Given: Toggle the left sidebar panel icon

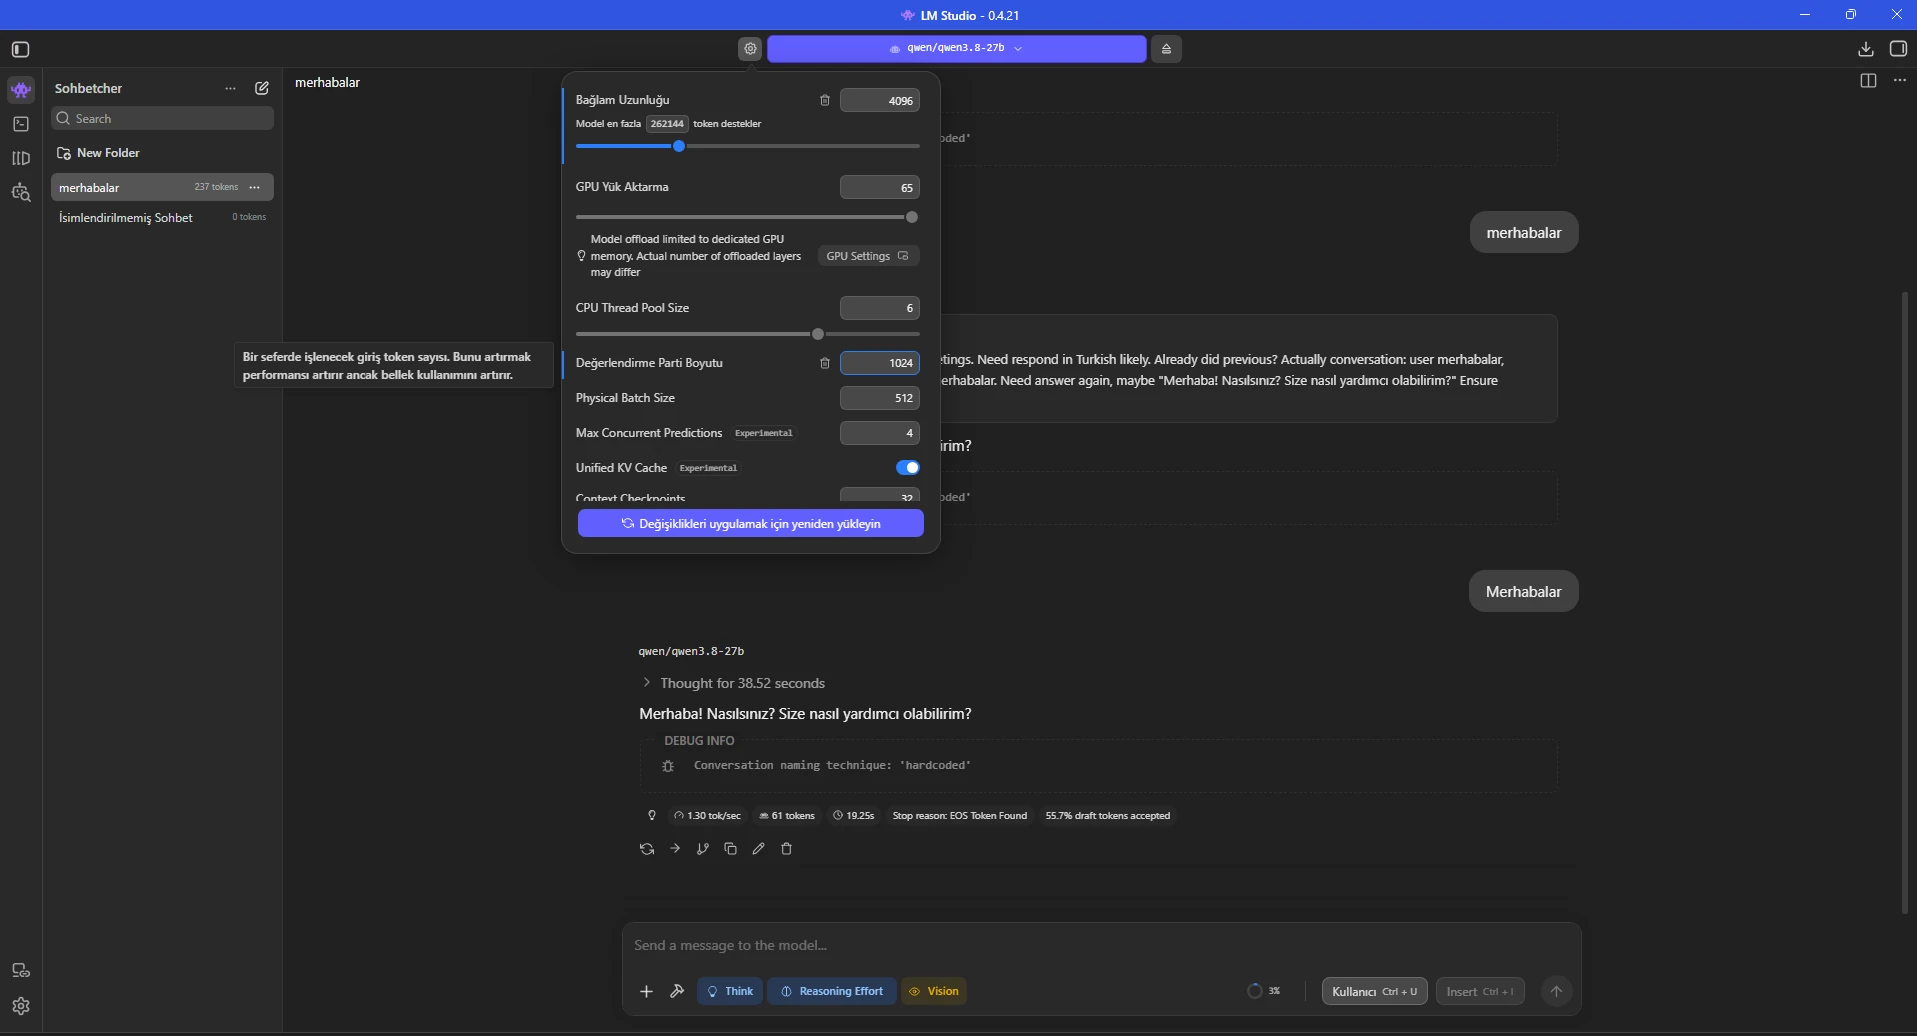Looking at the screenshot, I should point(21,49).
